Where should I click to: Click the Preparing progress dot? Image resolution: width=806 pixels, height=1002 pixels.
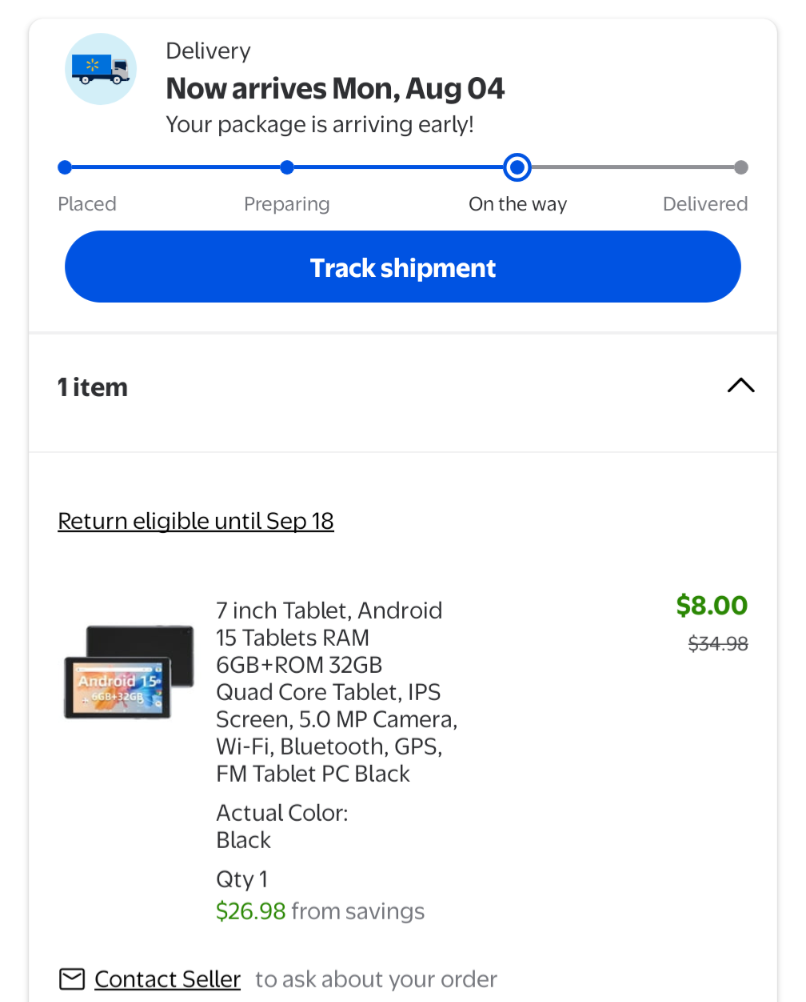point(287,168)
